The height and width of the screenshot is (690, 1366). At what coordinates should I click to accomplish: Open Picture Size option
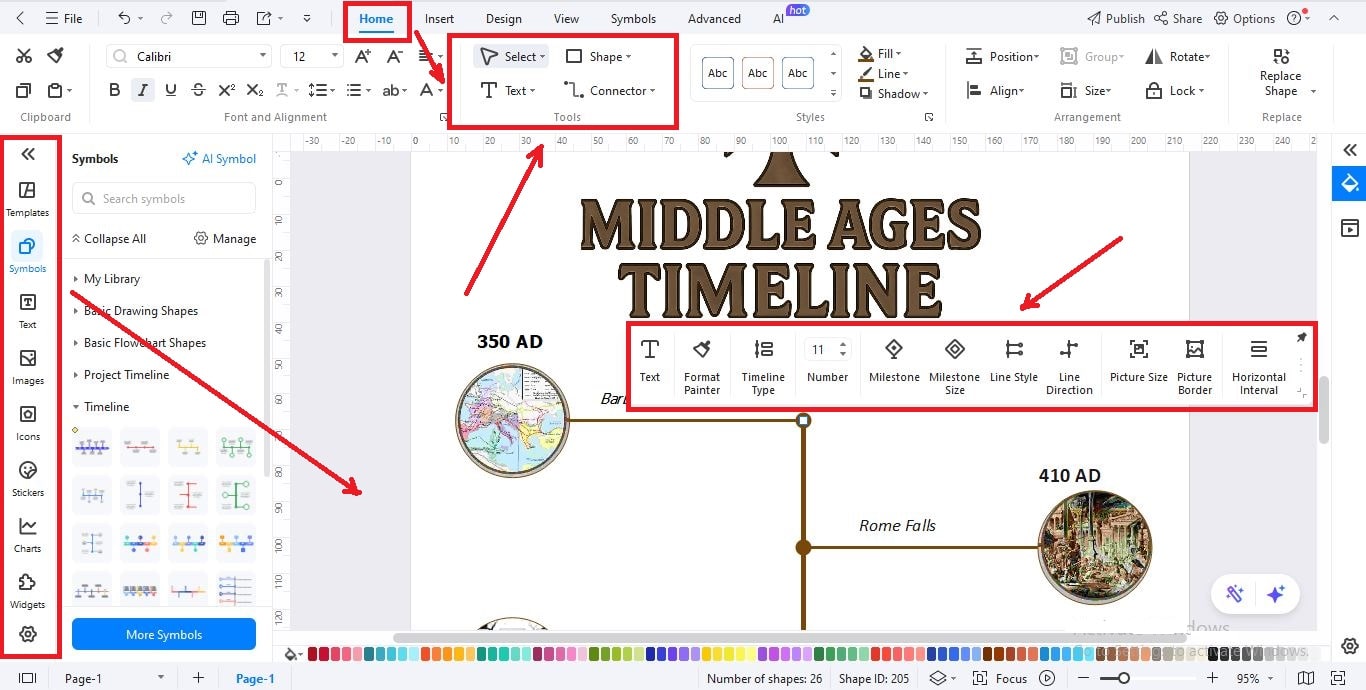pyautogui.click(x=1138, y=361)
